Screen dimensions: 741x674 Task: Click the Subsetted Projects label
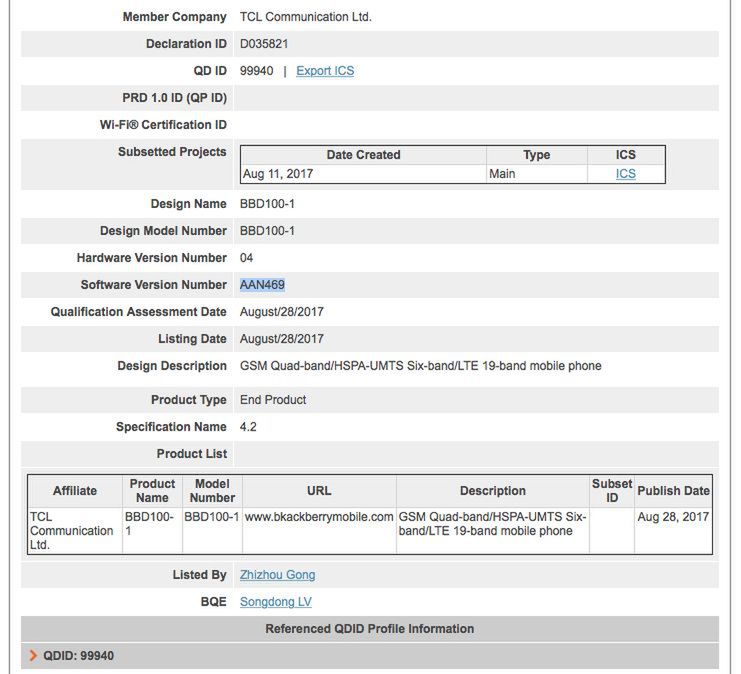coord(172,152)
